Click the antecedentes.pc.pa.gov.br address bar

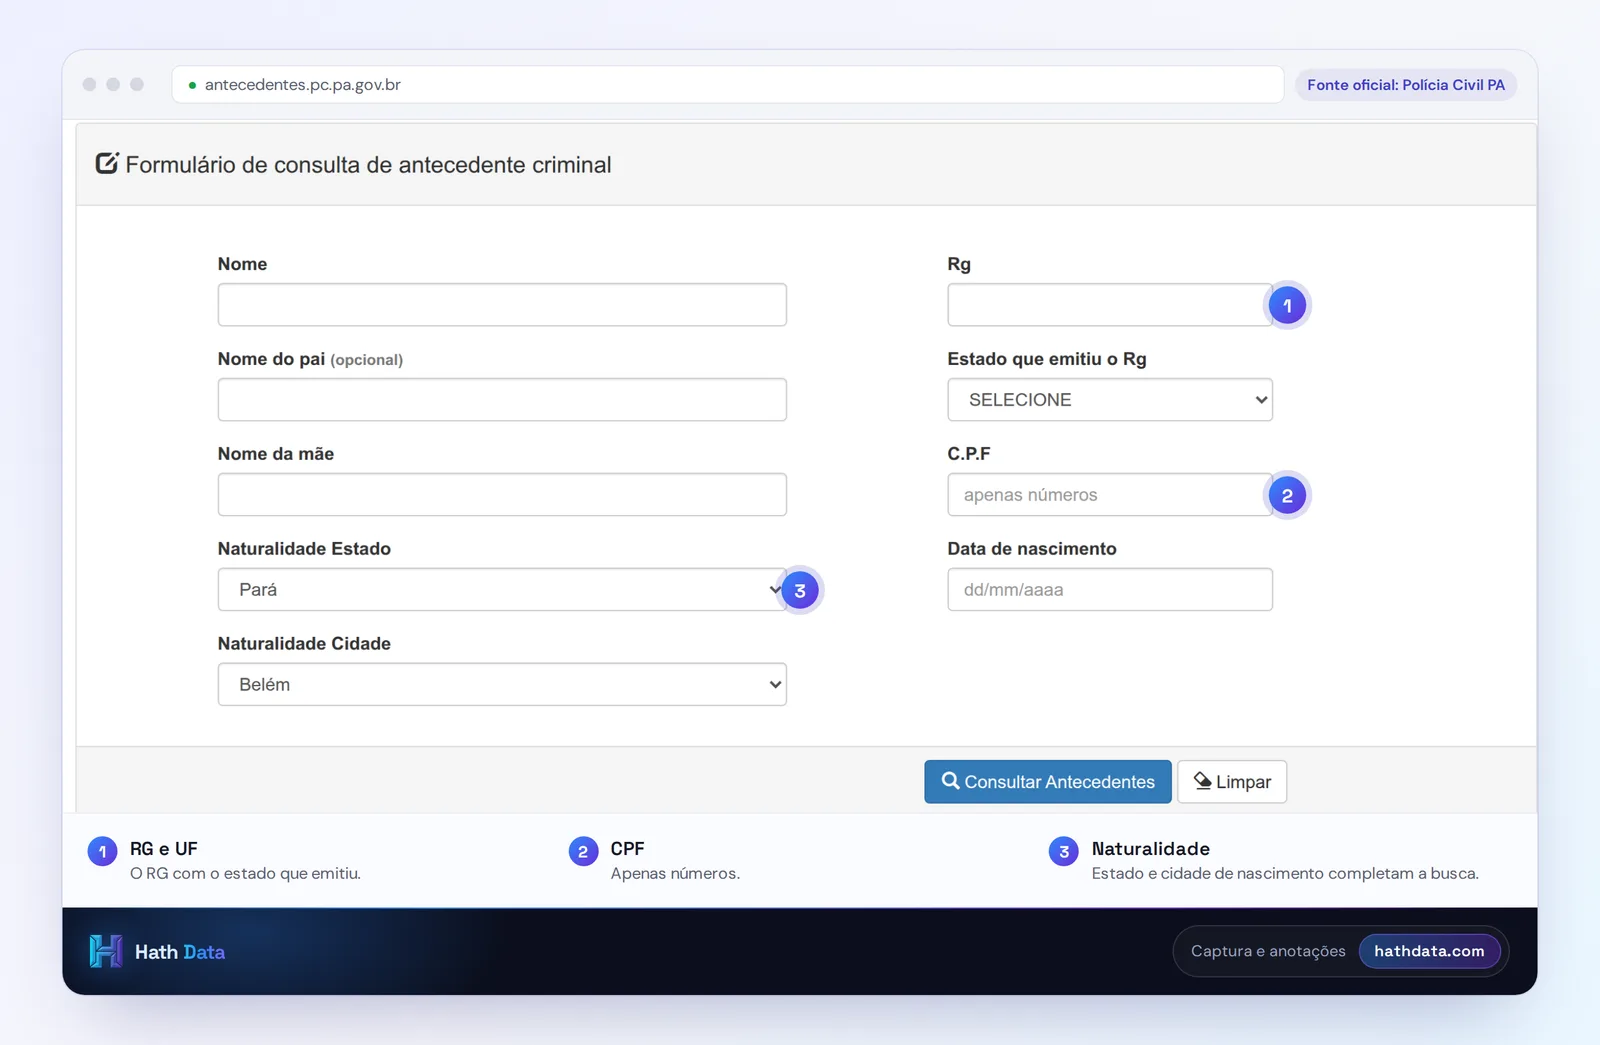pyautogui.click(x=728, y=85)
